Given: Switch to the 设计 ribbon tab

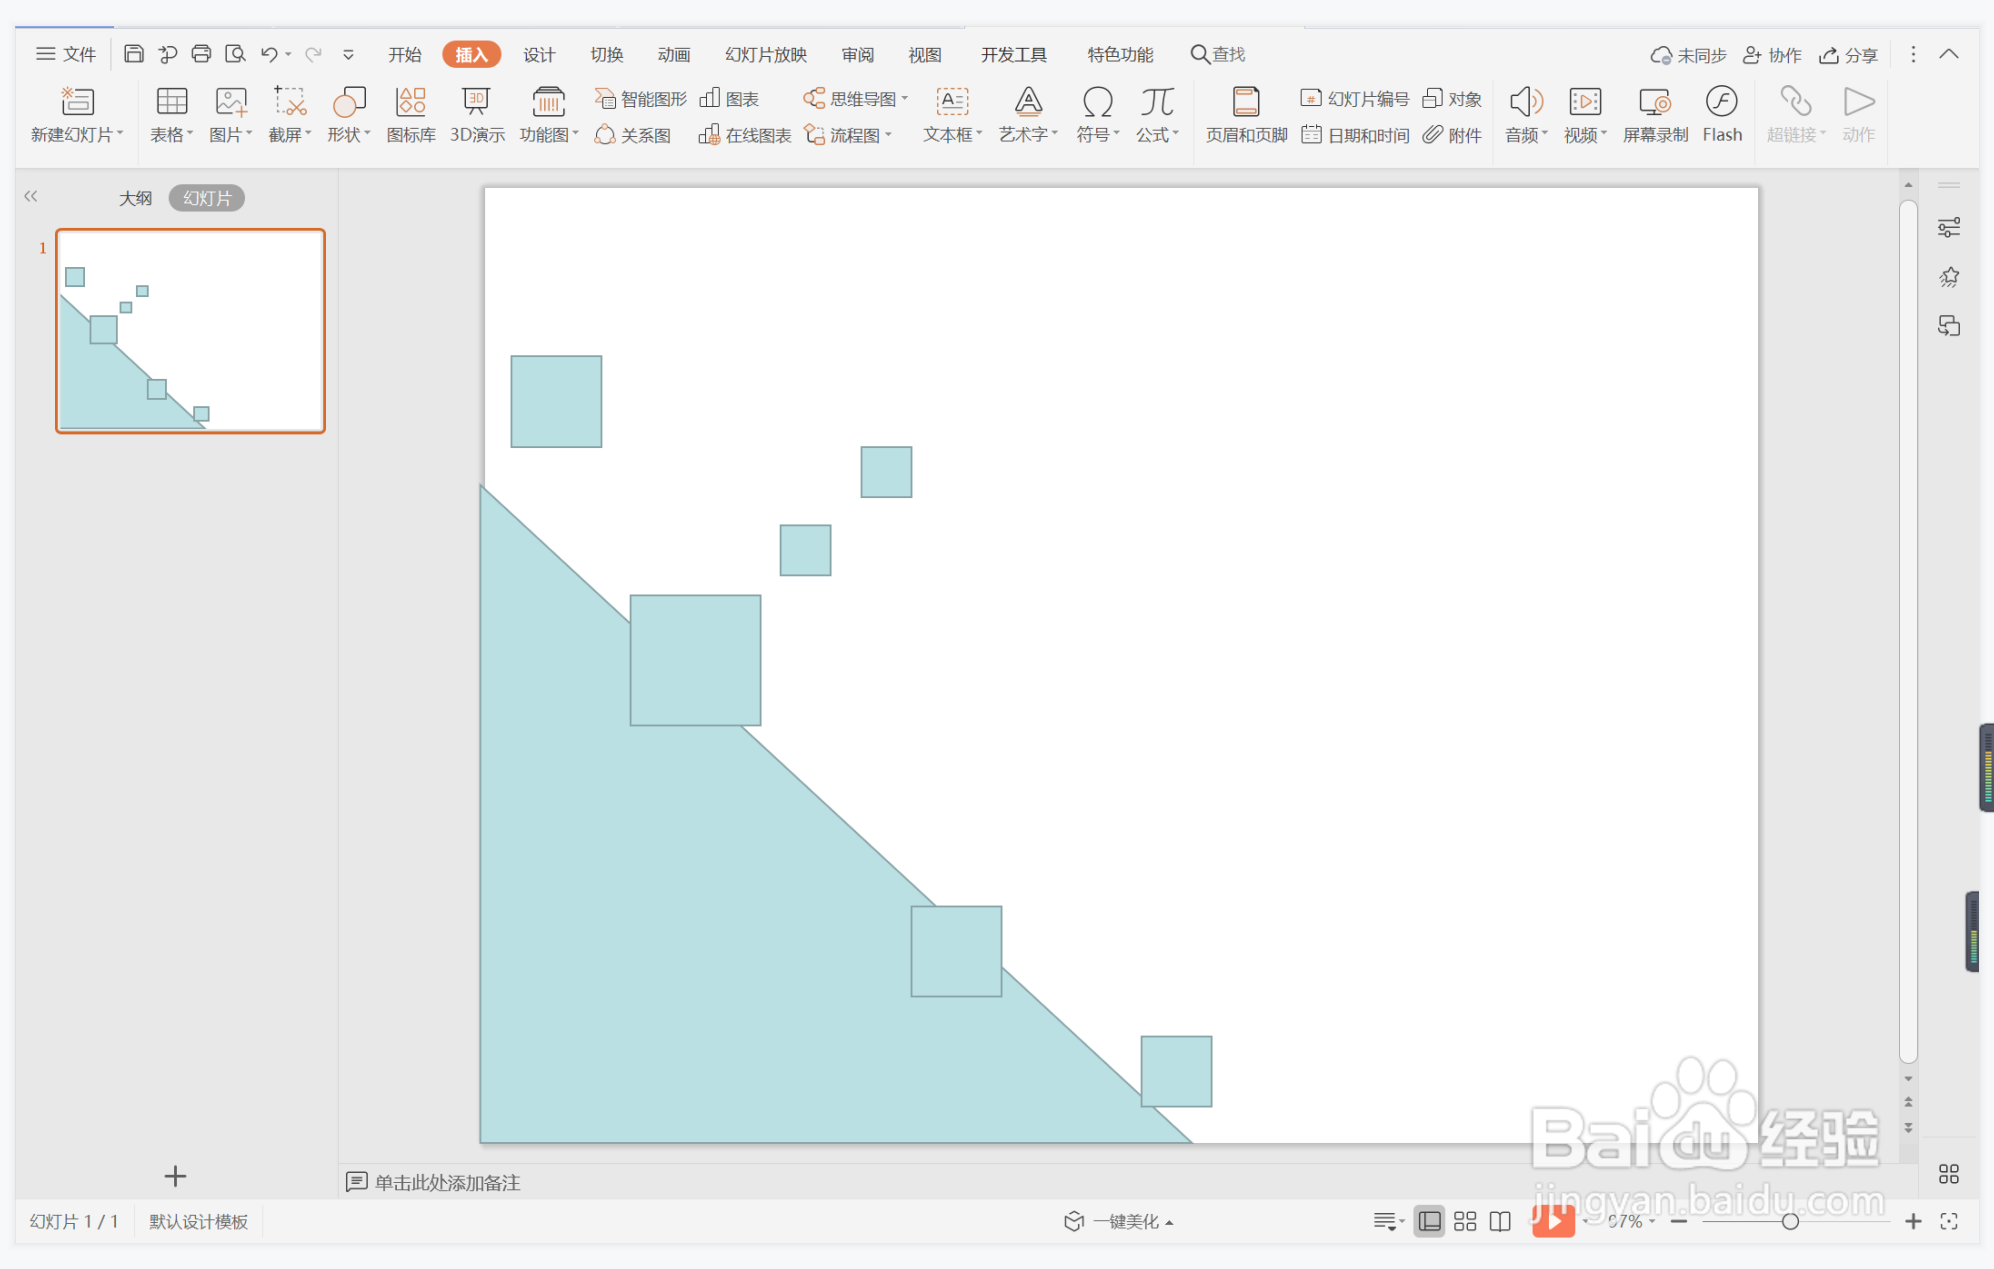Looking at the screenshot, I should click(x=538, y=54).
